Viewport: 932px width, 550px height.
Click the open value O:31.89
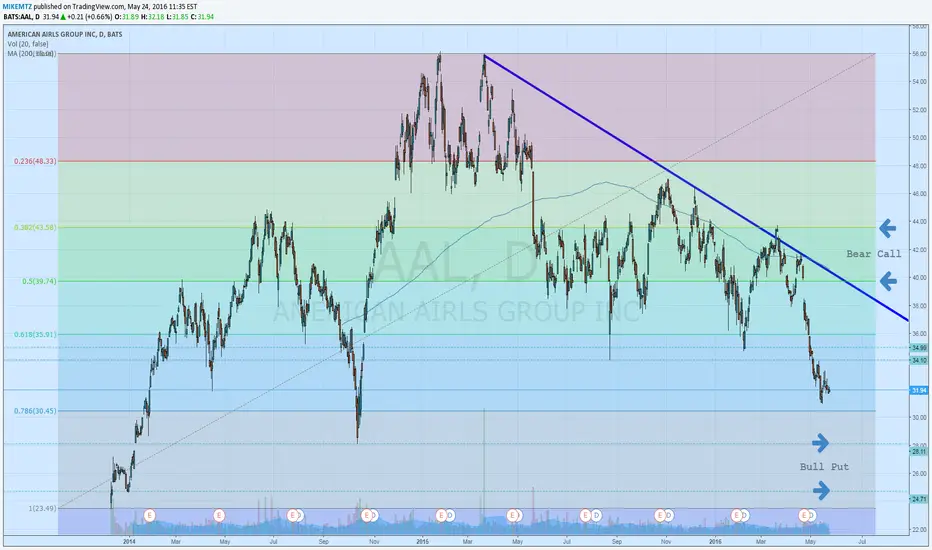point(127,17)
